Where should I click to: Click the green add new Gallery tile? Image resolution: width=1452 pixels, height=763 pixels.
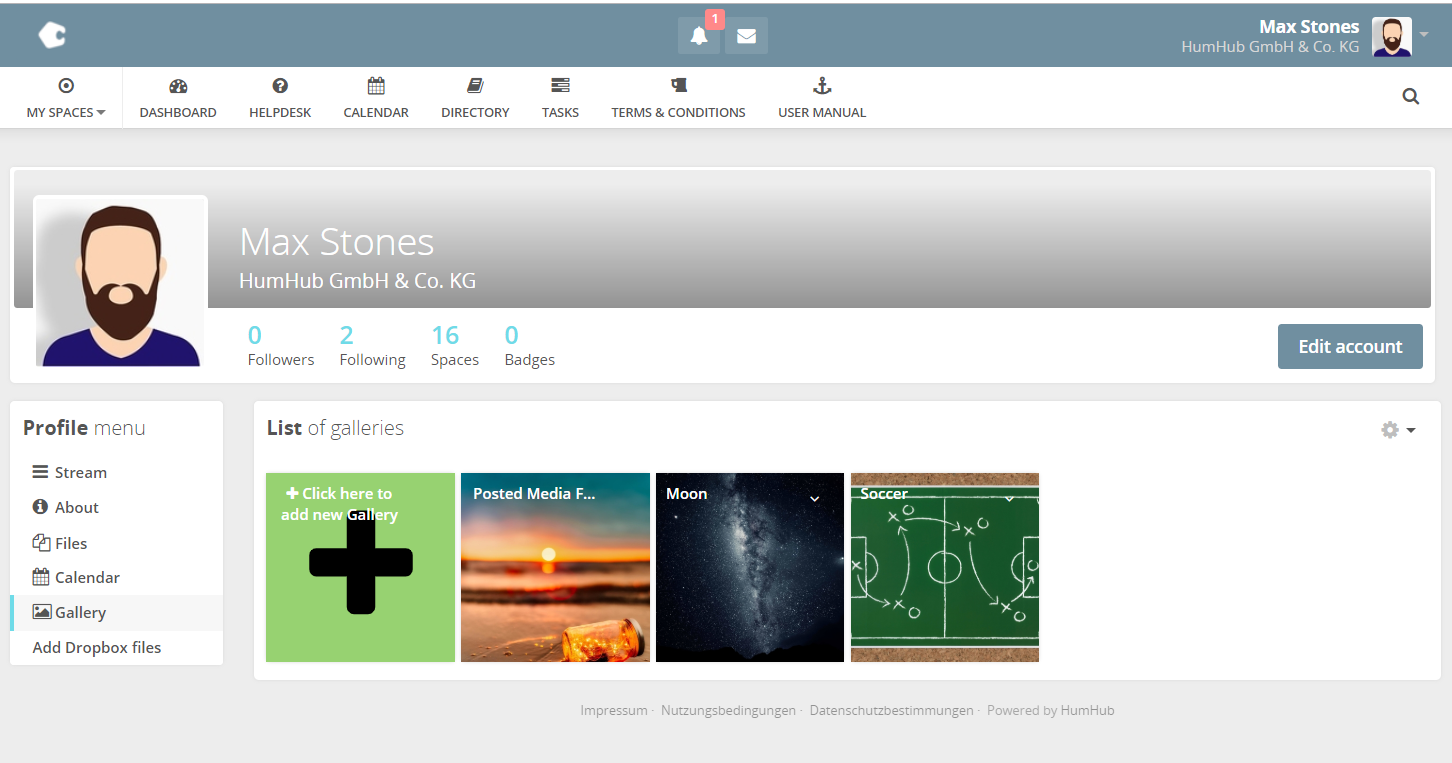click(360, 567)
